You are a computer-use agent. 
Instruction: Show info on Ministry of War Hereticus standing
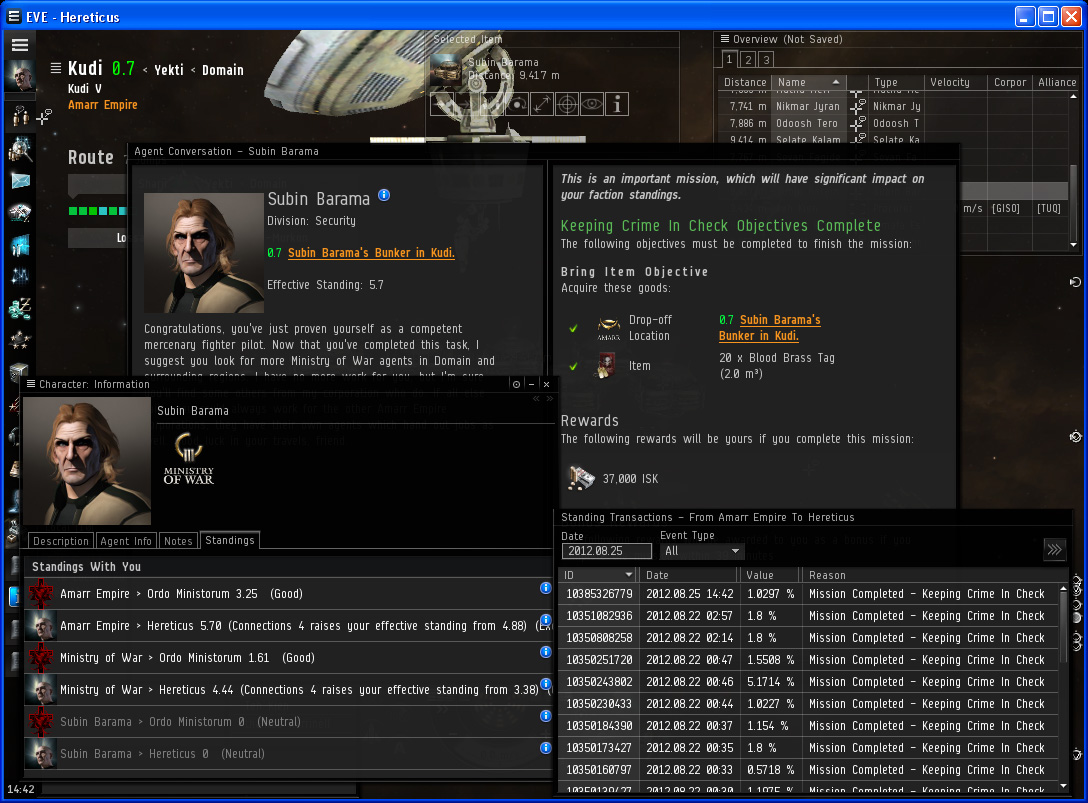(545, 684)
